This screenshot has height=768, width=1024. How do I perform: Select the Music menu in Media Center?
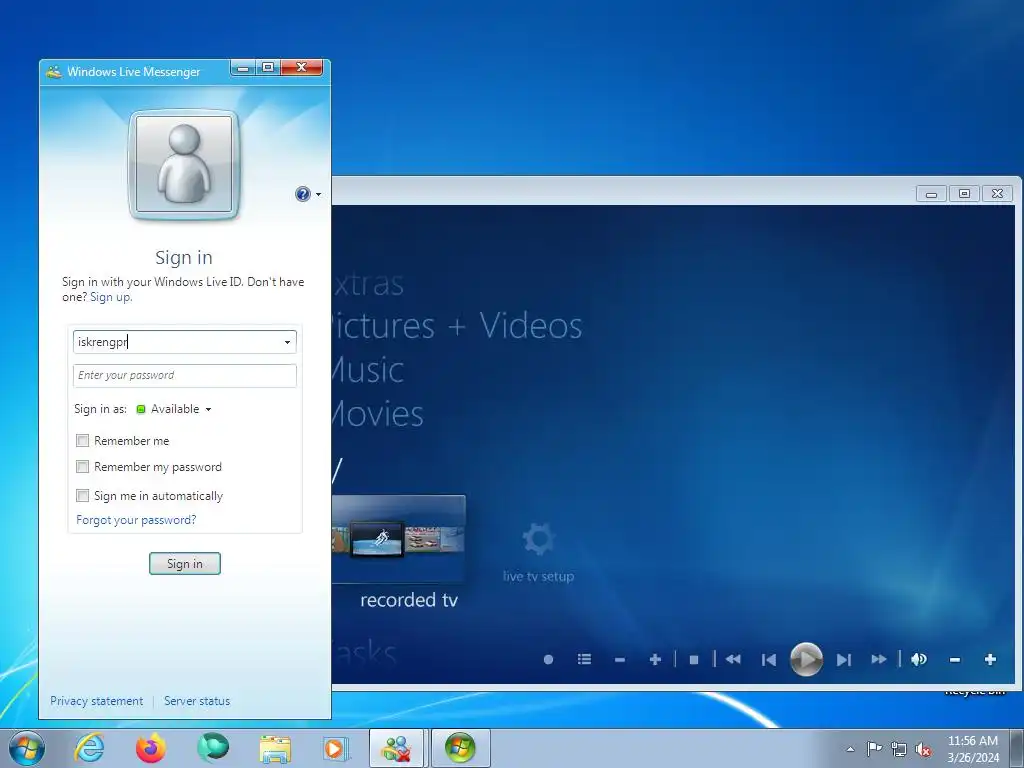click(x=368, y=370)
